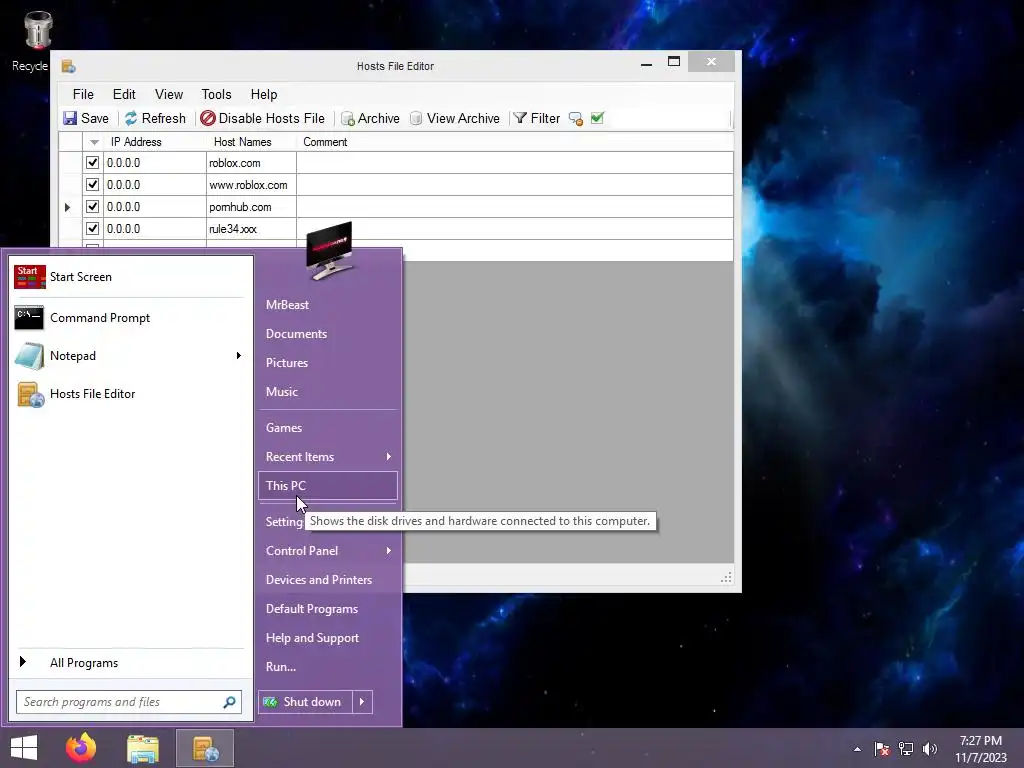The image size is (1024, 768).
Task: Click Disable Hosts File in toolbar
Action: 263,118
